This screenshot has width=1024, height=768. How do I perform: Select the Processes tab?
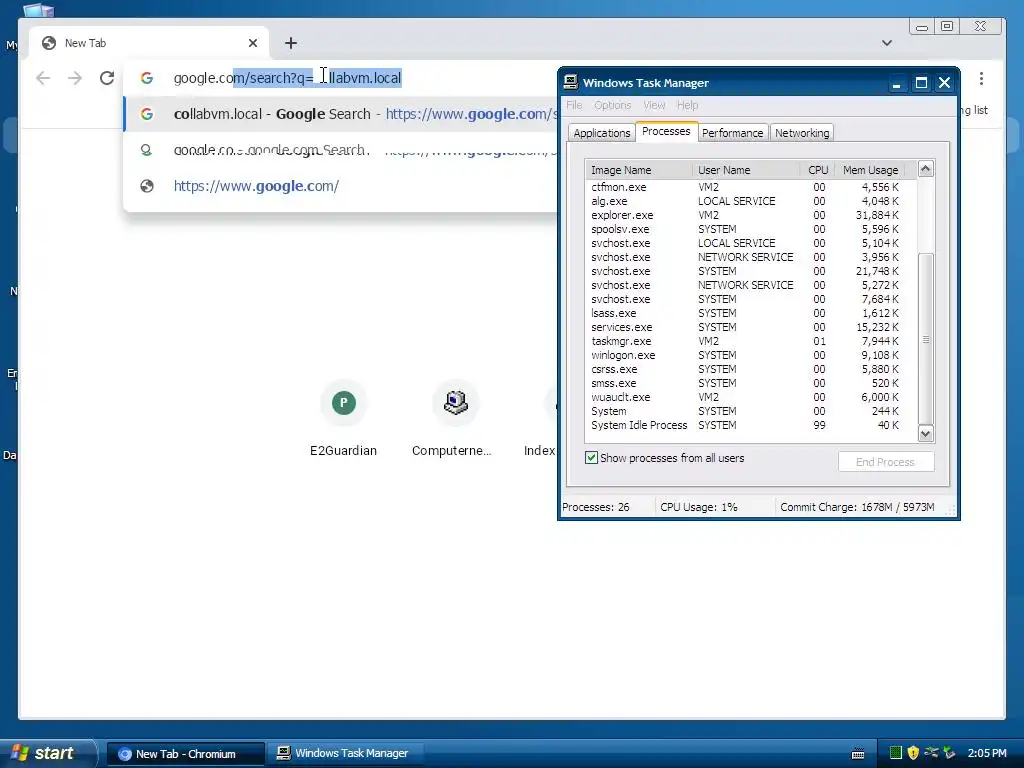click(x=666, y=131)
